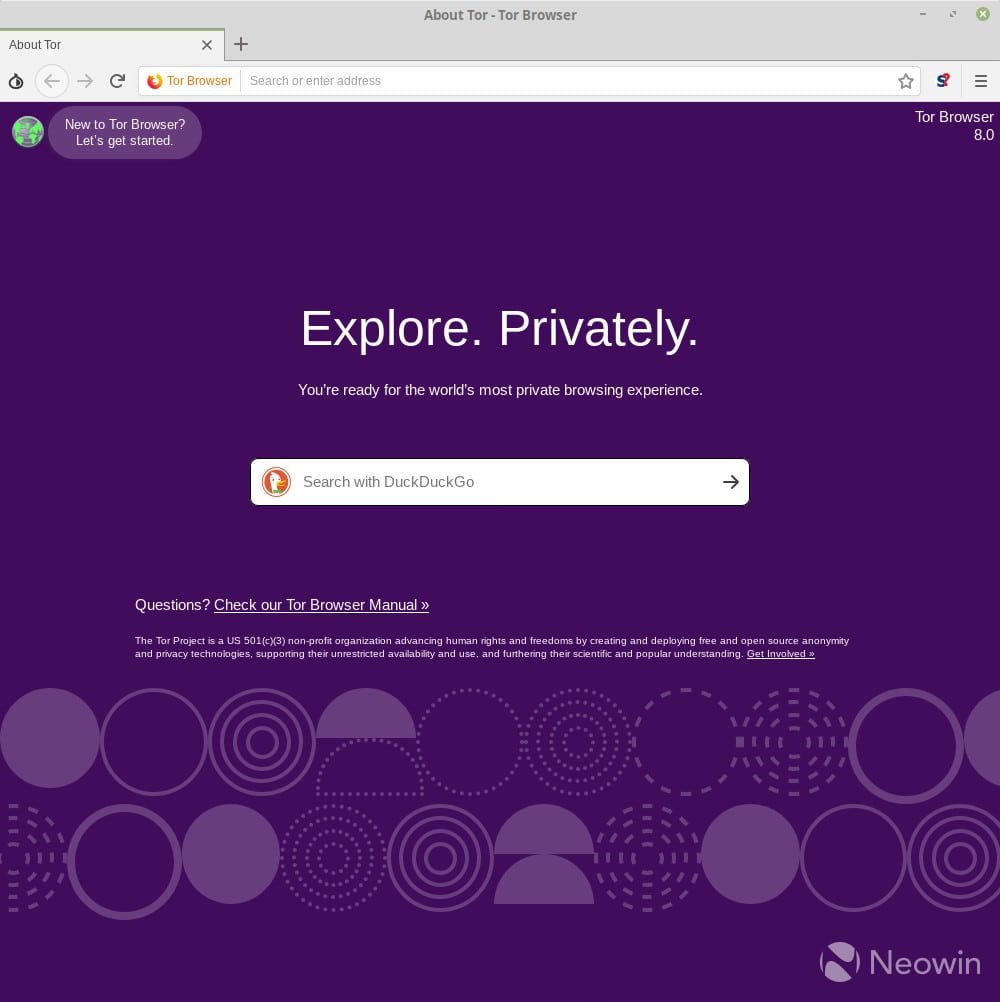Select the About Tor tab
This screenshot has width=1000, height=1002.
(112, 45)
